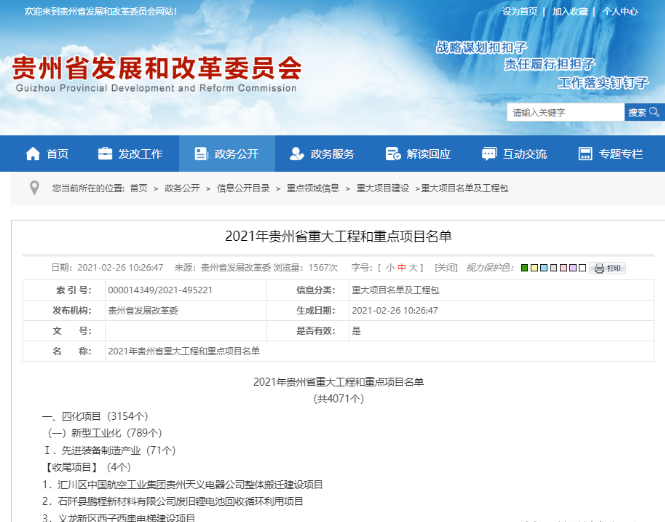Click 是 in the 是否有效 row
This screenshot has height=522, width=665.
pos(356,331)
